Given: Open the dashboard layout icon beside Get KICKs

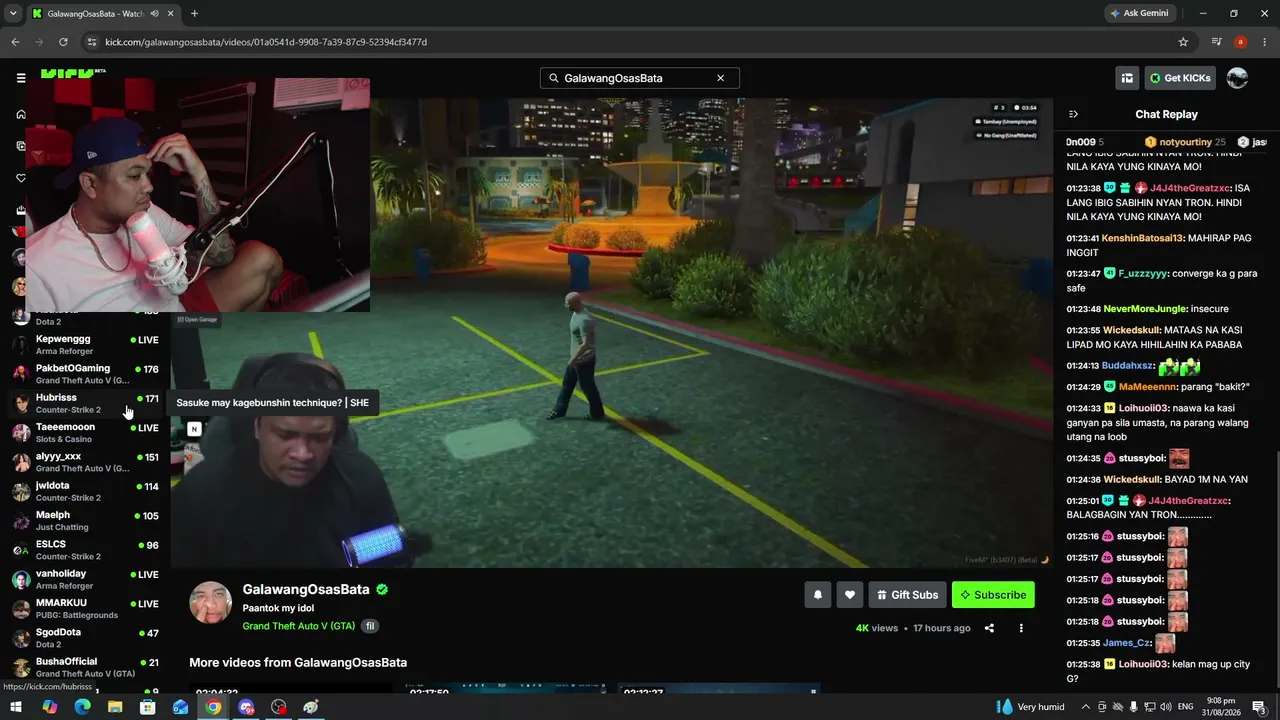Looking at the screenshot, I should 1127,78.
